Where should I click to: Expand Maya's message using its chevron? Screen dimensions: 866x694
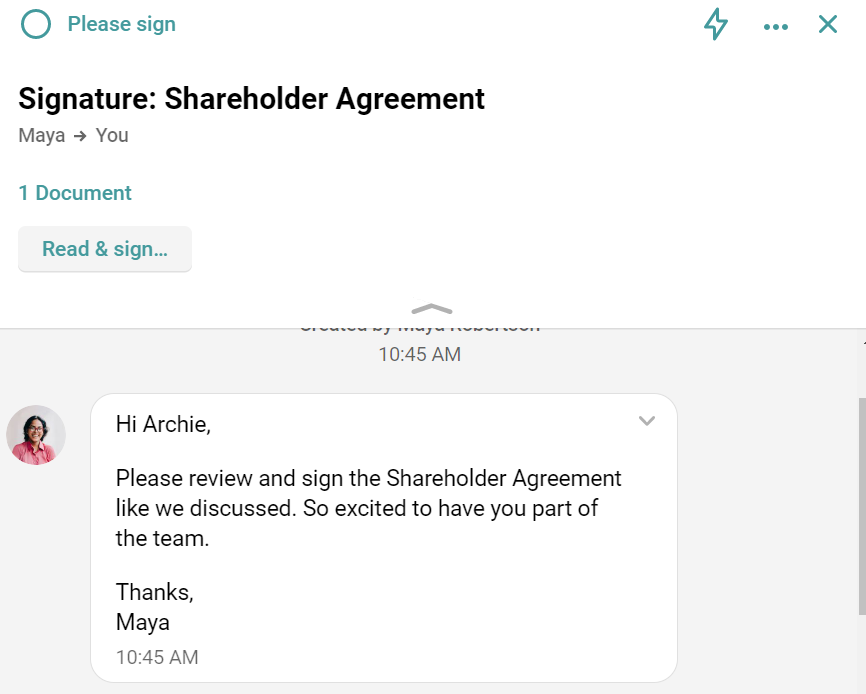point(646,421)
